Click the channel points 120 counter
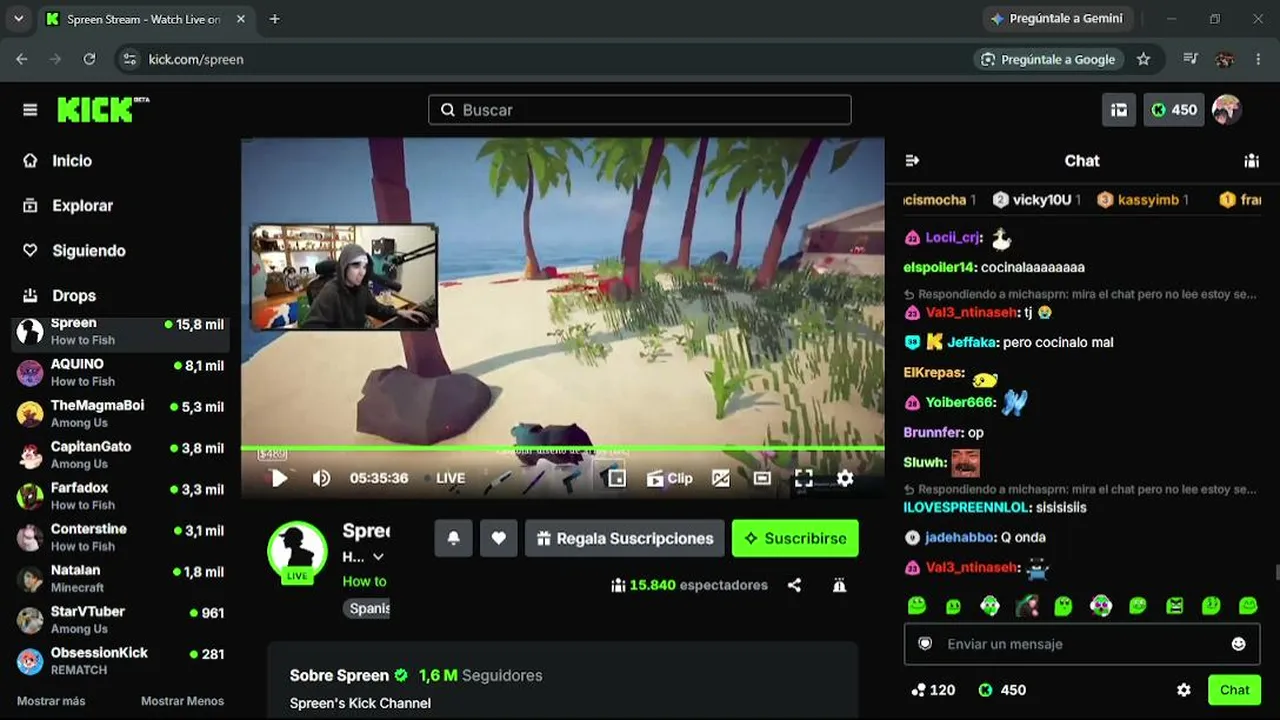Image resolution: width=1280 pixels, height=720 pixels. [x=933, y=690]
